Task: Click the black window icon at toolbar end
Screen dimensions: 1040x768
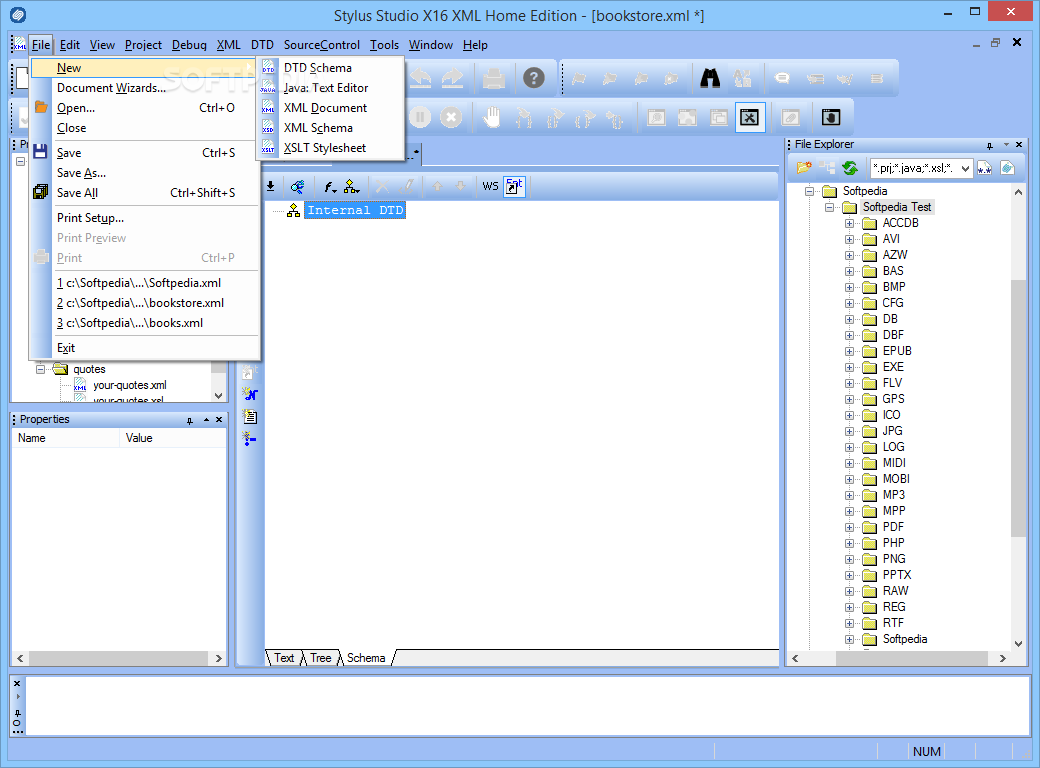Action: coord(830,117)
